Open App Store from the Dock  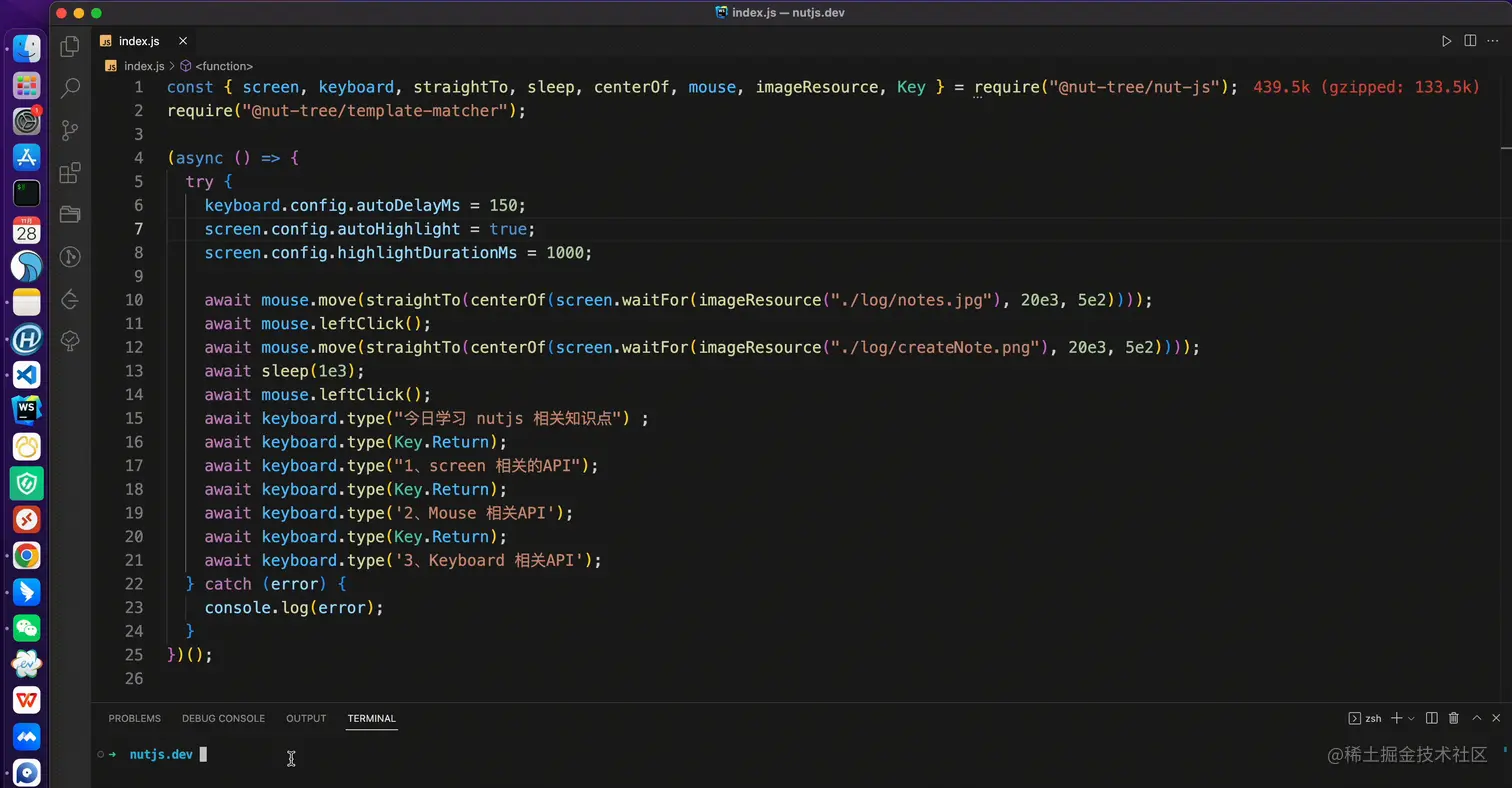pos(27,157)
